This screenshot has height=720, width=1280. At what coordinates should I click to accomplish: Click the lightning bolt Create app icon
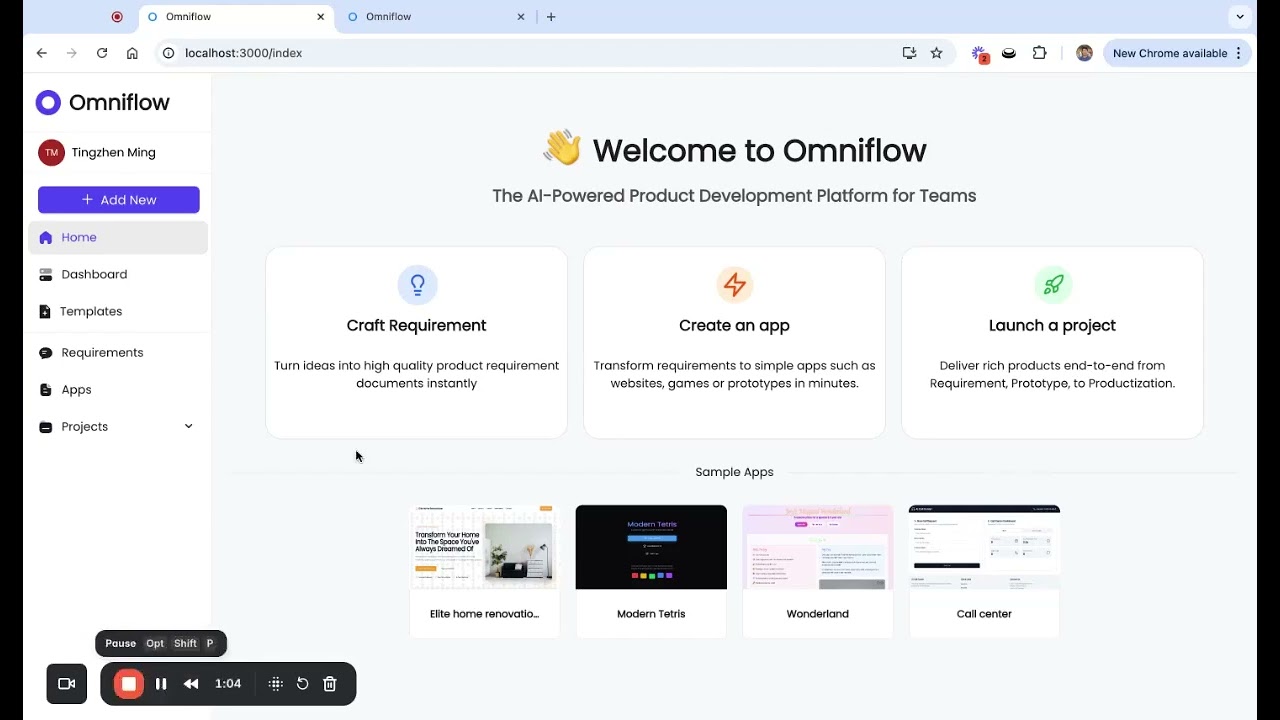(x=735, y=285)
